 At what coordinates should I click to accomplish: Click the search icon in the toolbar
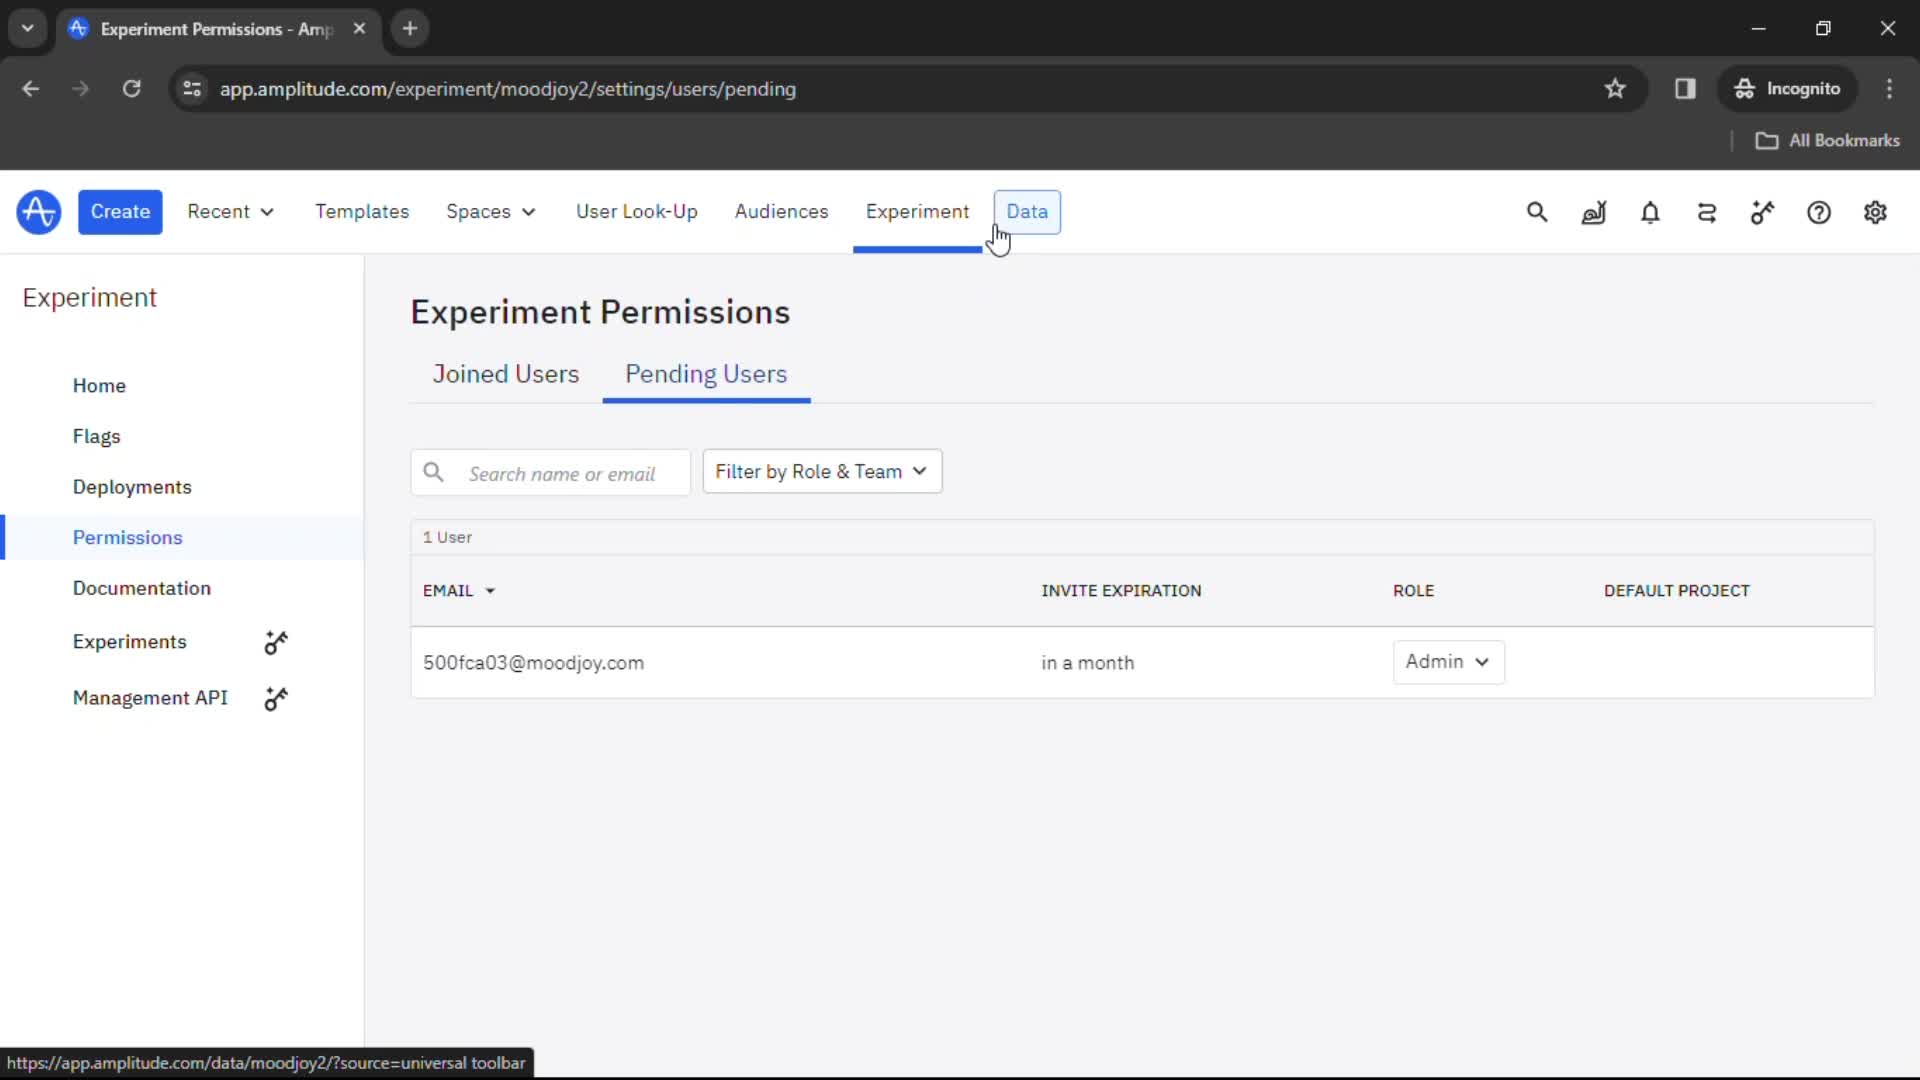tap(1536, 212)
